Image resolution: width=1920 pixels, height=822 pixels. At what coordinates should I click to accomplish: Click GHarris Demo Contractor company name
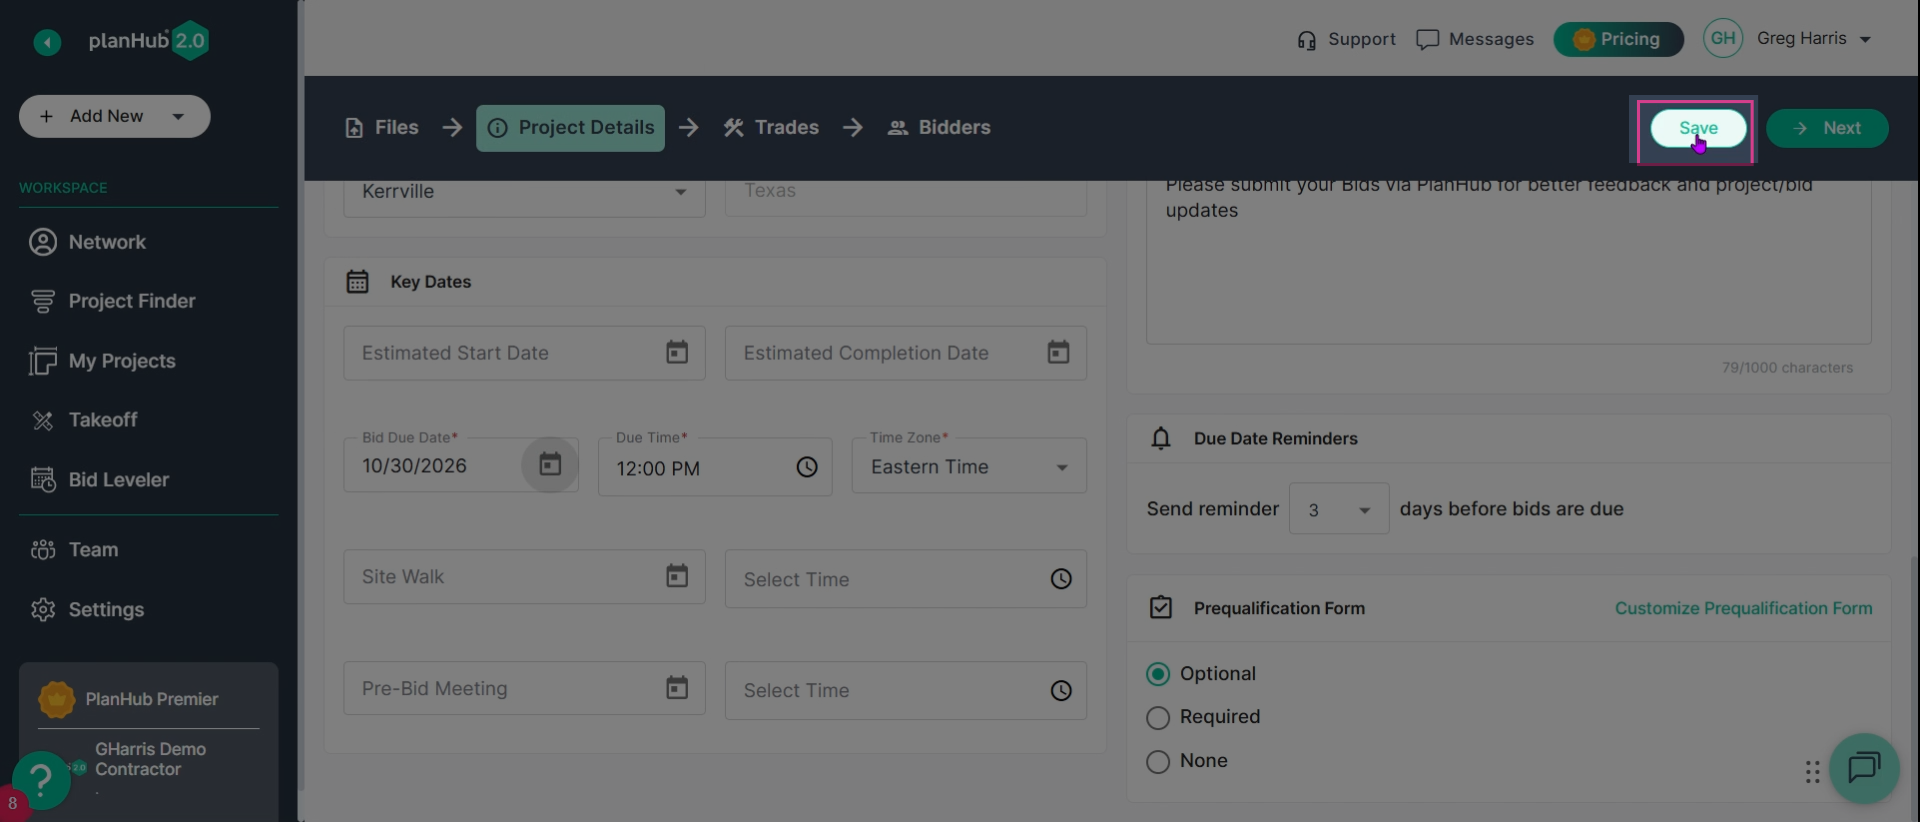[150, 759]
